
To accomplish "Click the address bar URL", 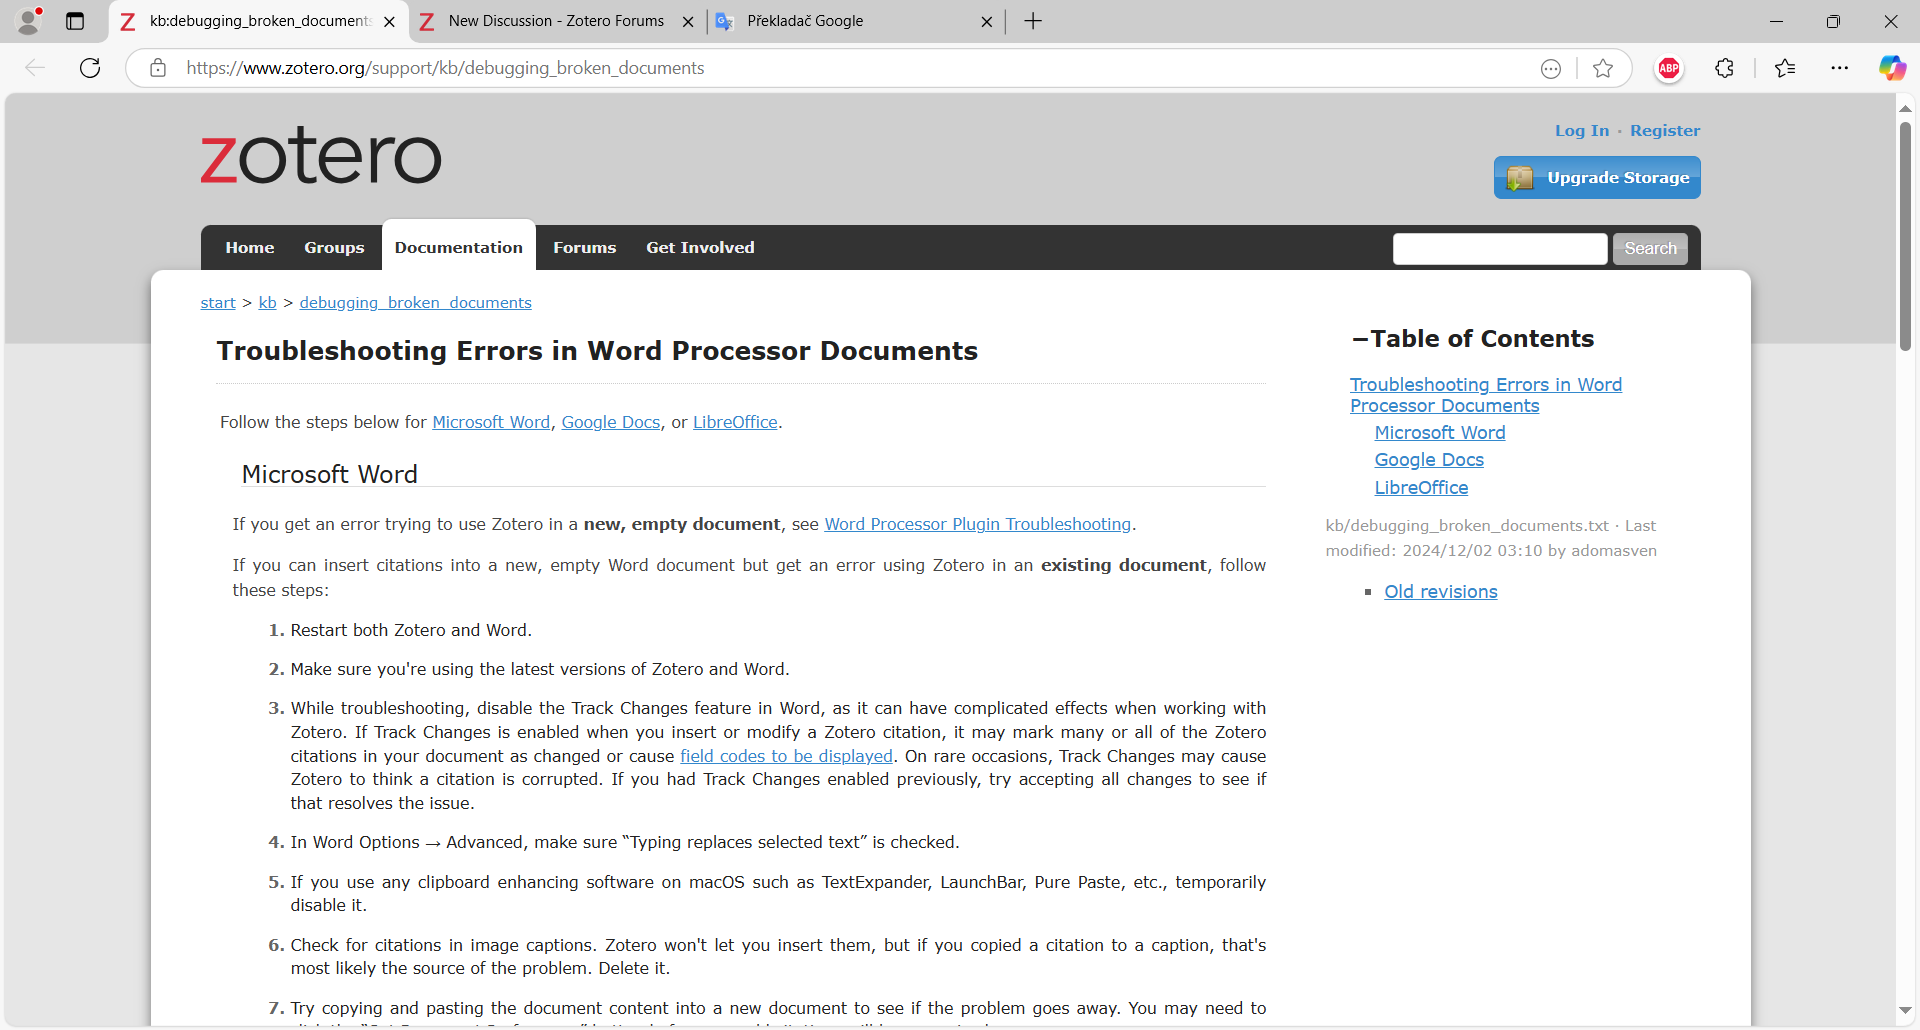I will pos(445,68).
